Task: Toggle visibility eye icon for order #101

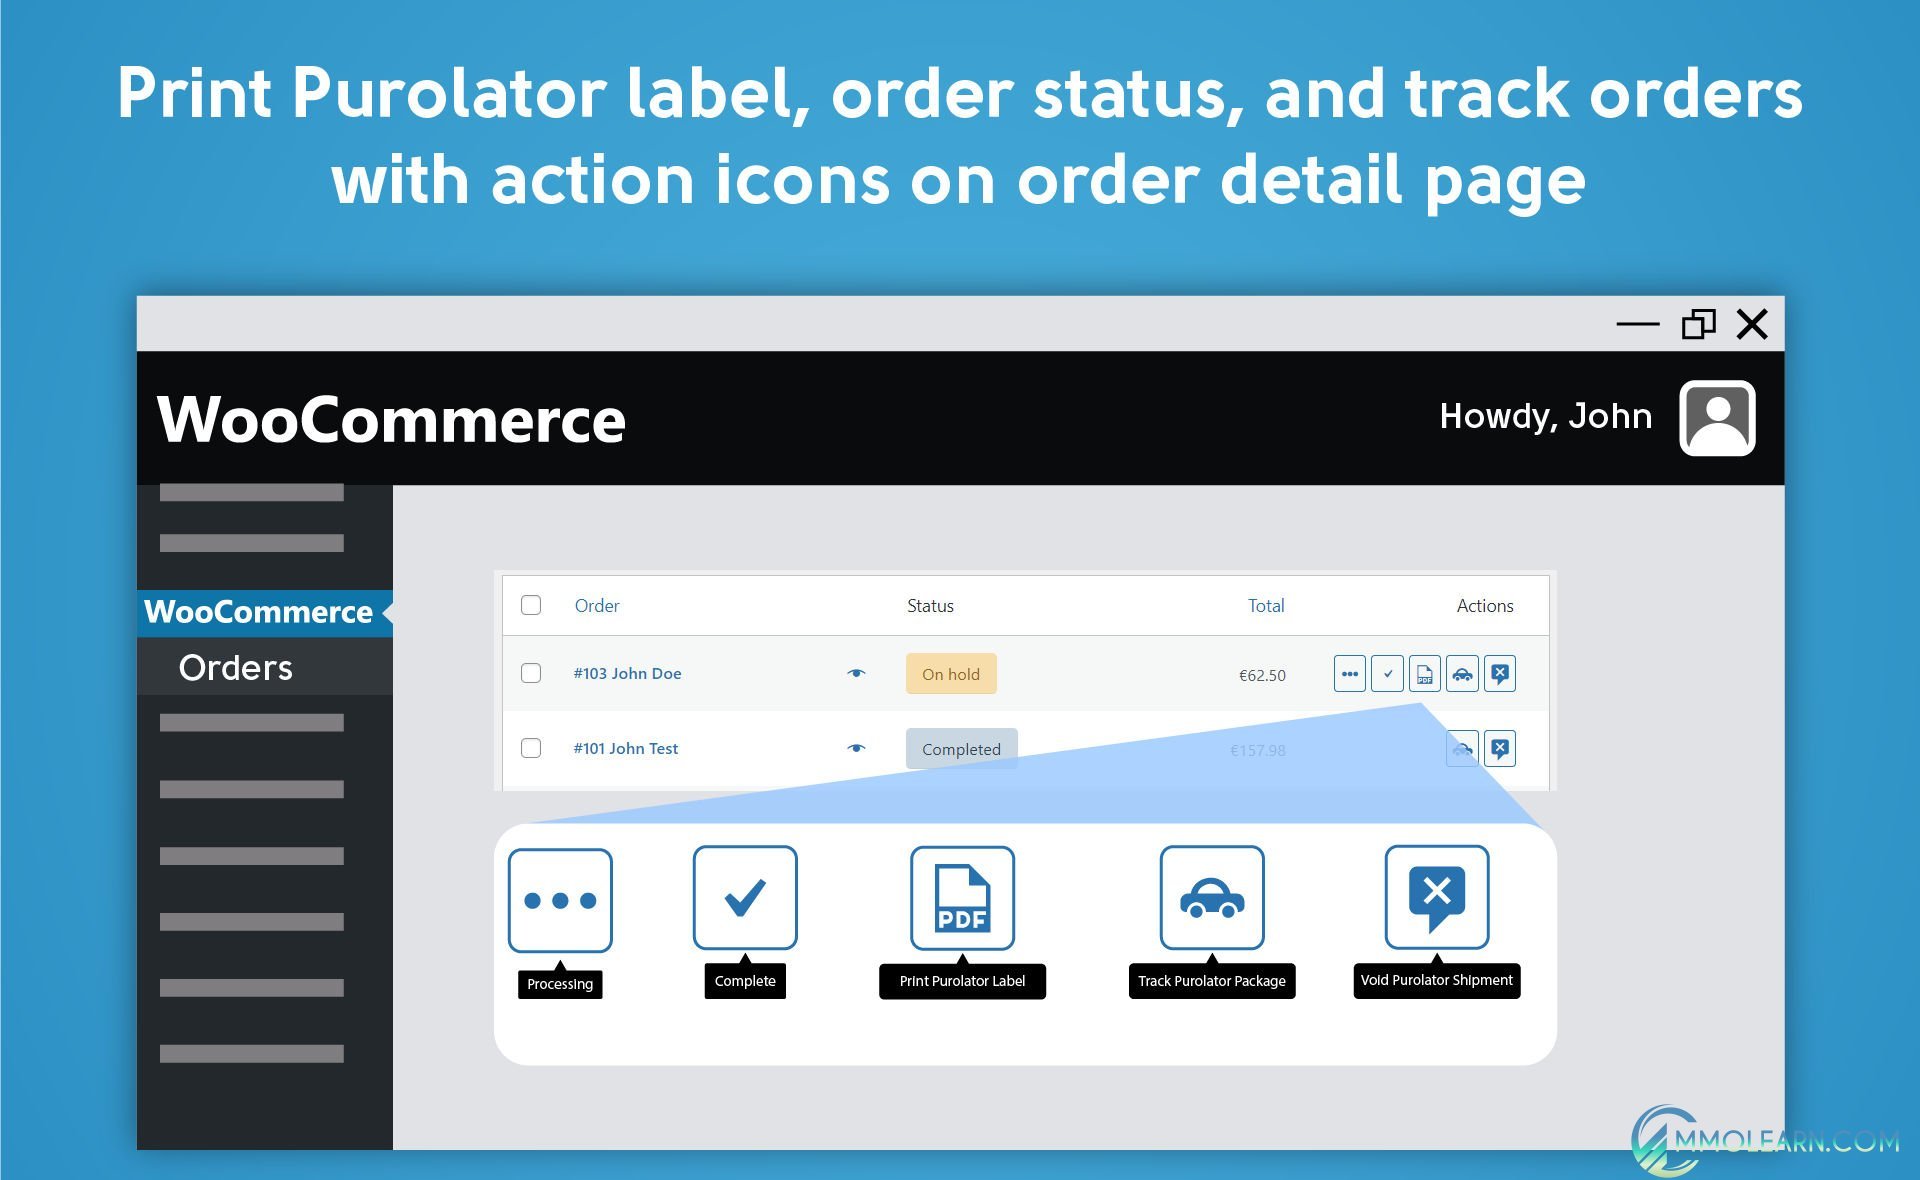Action: click(x=853, y=748)
